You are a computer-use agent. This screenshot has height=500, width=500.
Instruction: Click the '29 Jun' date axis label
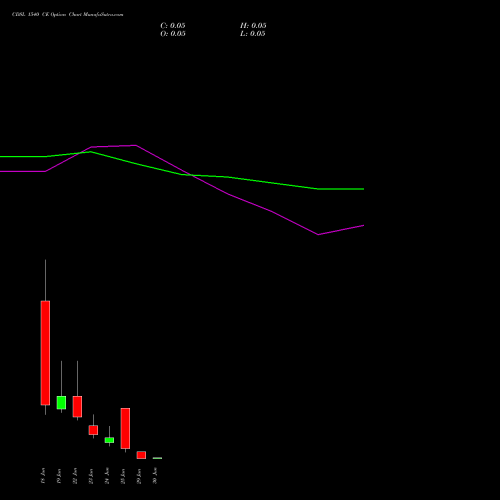(x=139, y=476)
